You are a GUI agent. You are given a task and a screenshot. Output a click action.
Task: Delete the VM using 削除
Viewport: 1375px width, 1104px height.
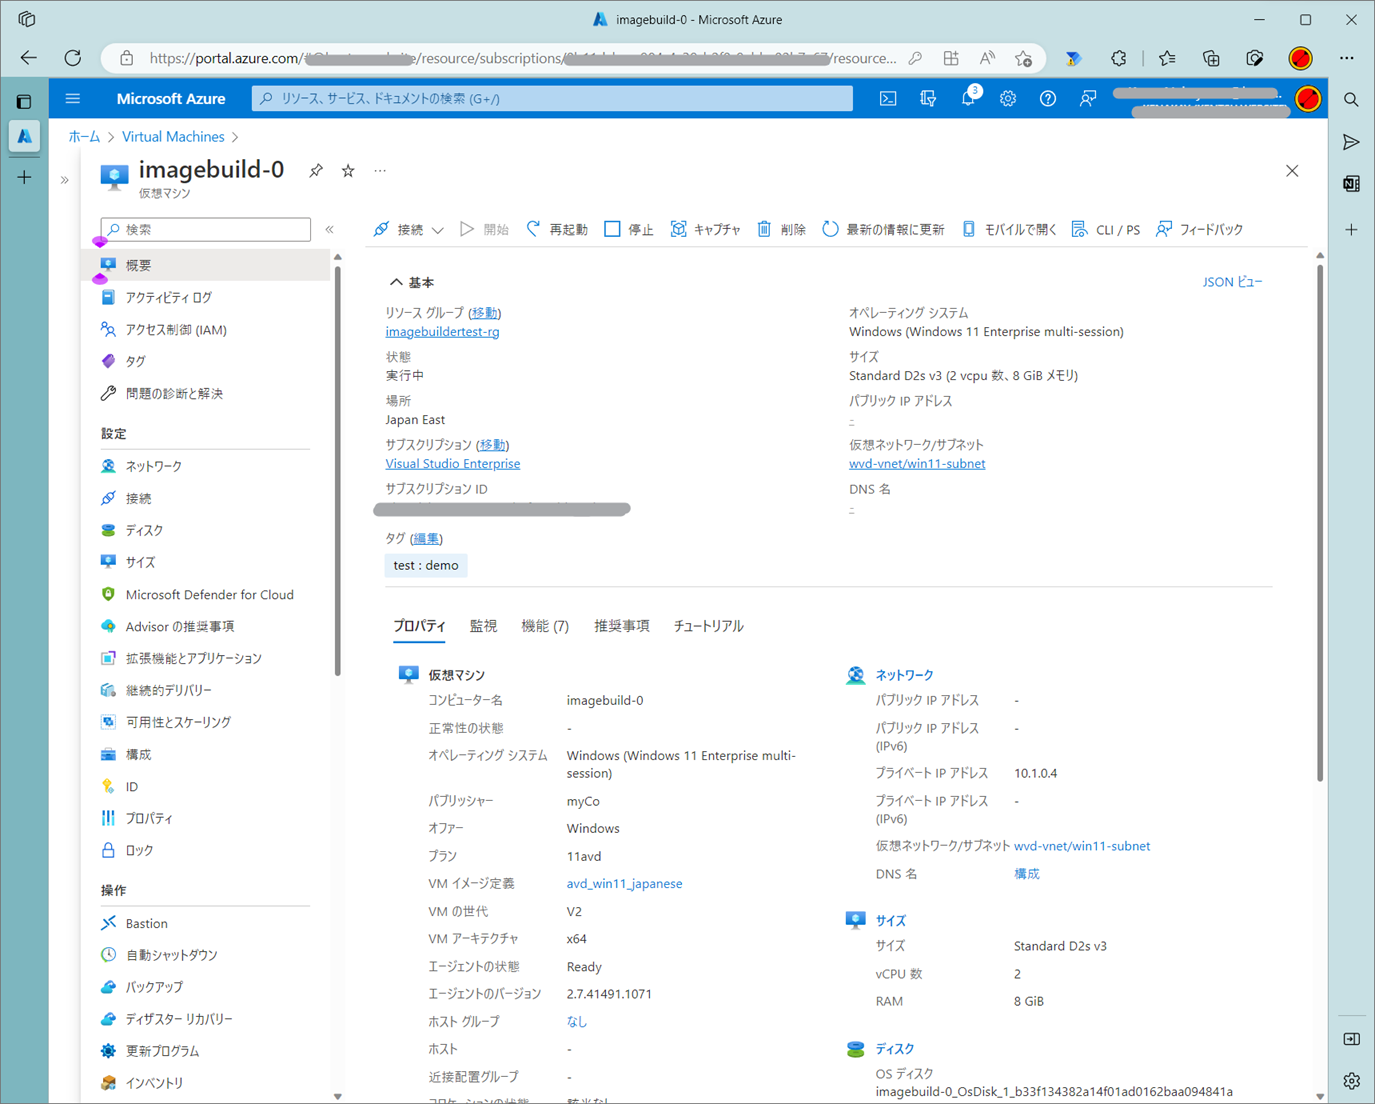(781, 230)
